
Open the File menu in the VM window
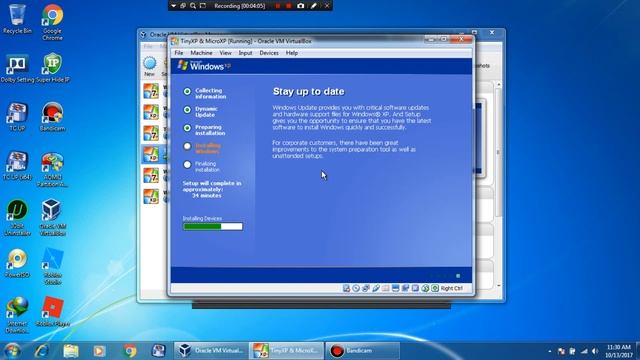pos(178,53)
